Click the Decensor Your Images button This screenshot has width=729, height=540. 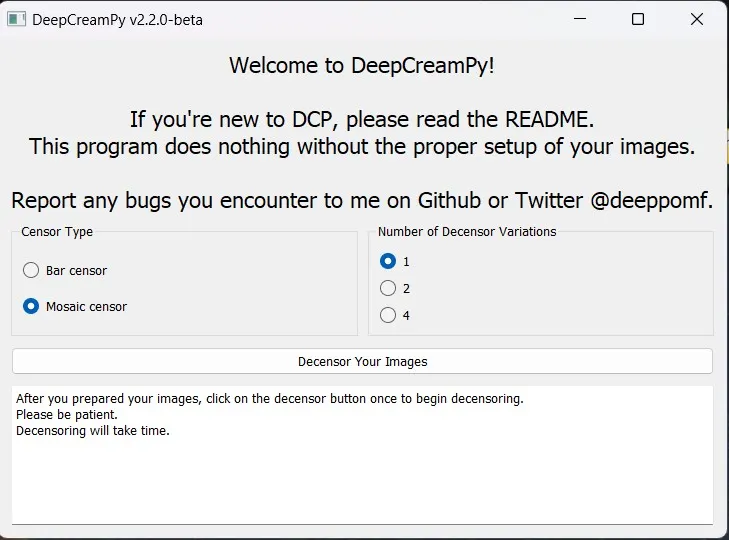pos(362,361)
